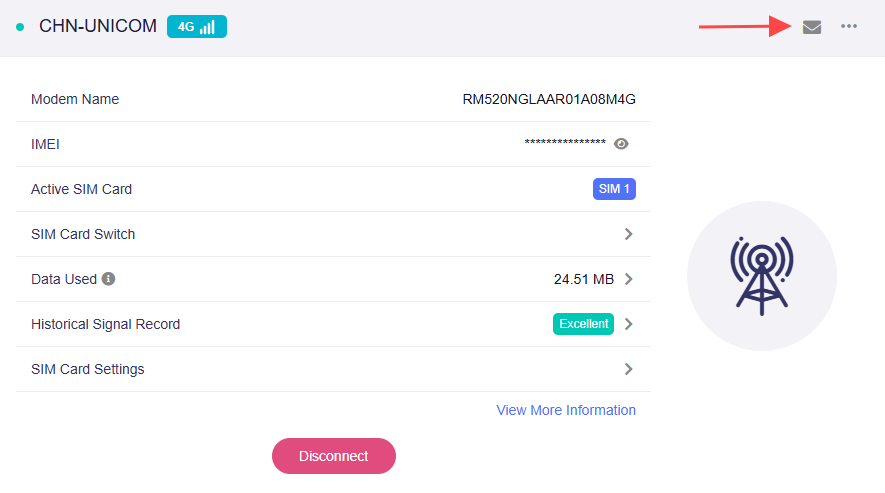Expand the SIM Card Switch row chevron
Viewport: 885px width, 493px height.
coord(628,234)
